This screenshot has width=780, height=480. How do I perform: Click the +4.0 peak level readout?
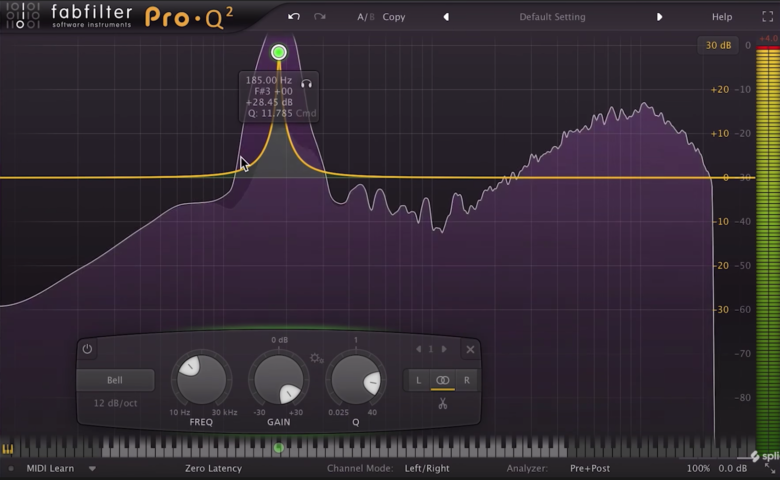(769, 38)
